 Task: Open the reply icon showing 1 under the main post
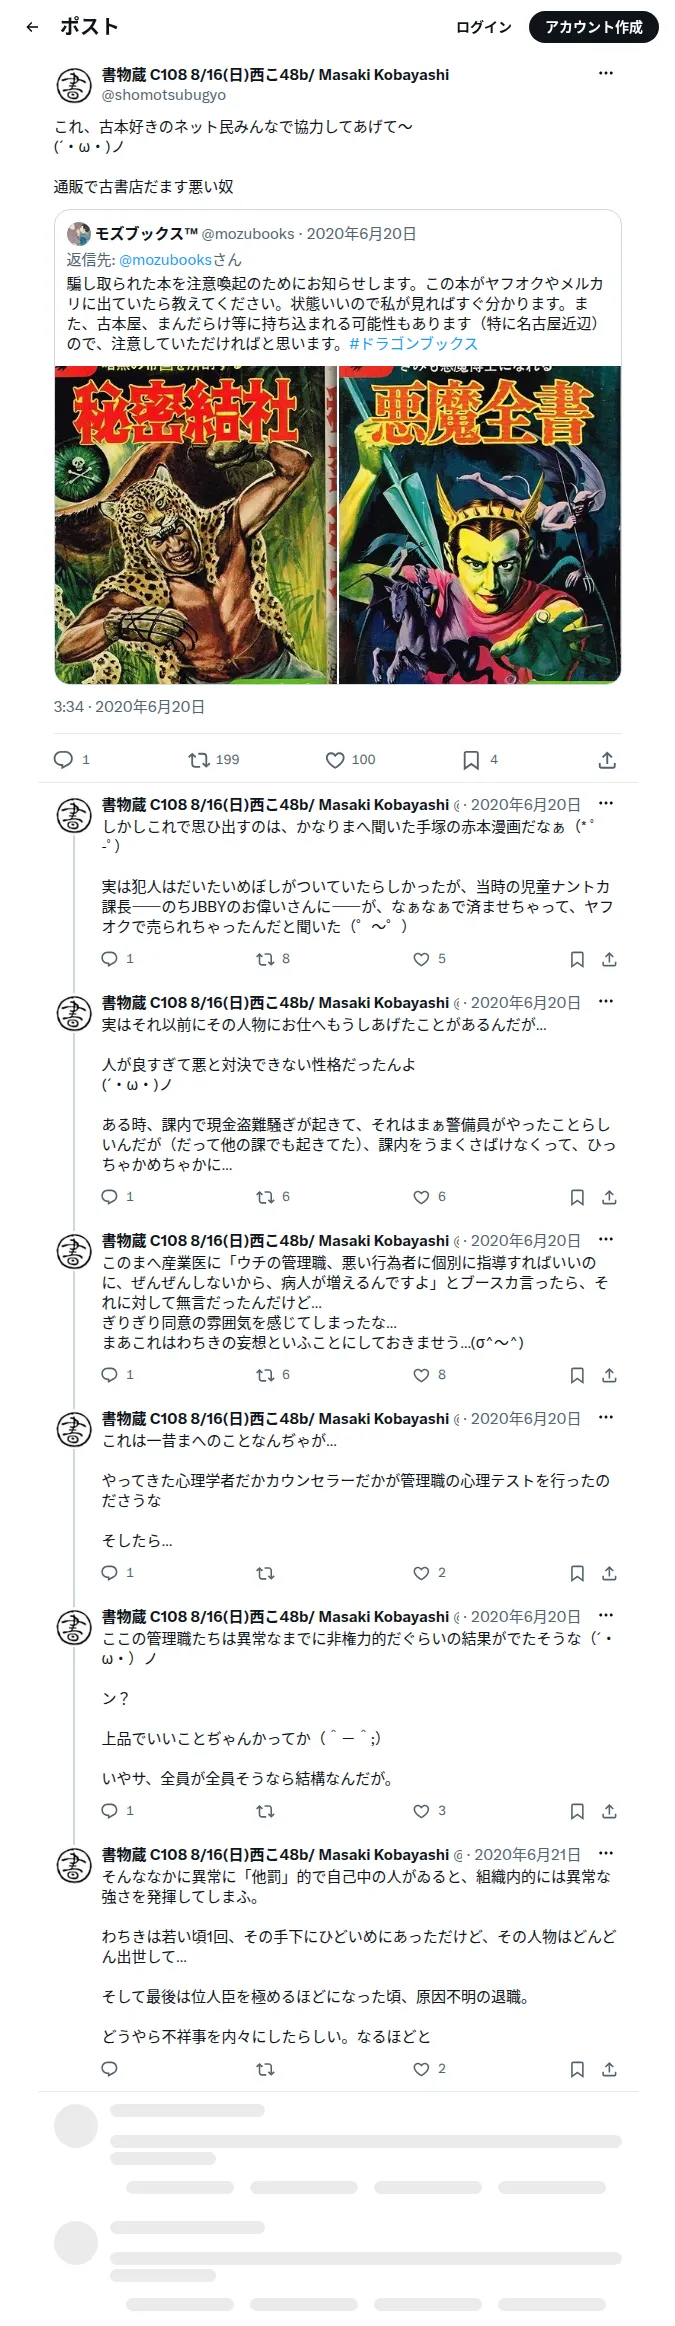71,760
